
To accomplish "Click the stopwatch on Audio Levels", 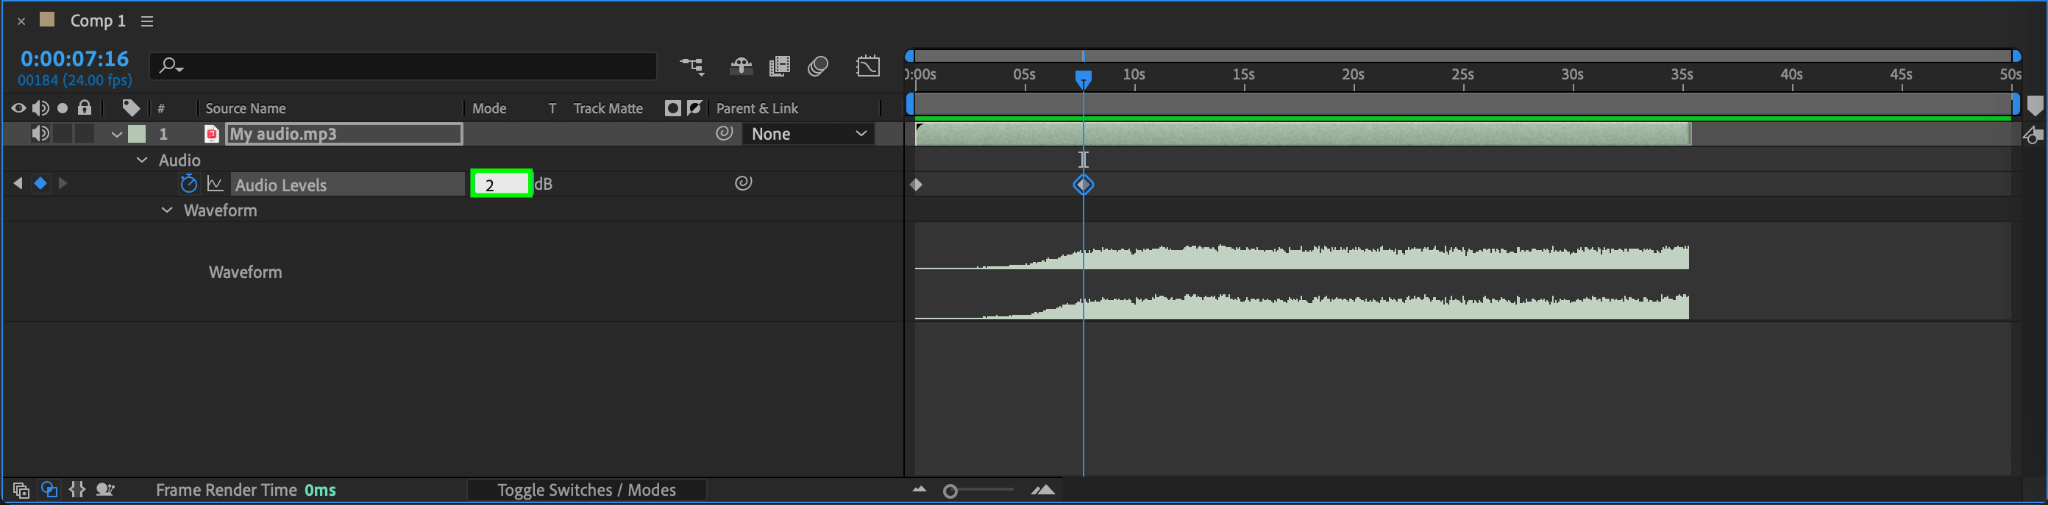I will pyautogui.click(x=188, y=184).
